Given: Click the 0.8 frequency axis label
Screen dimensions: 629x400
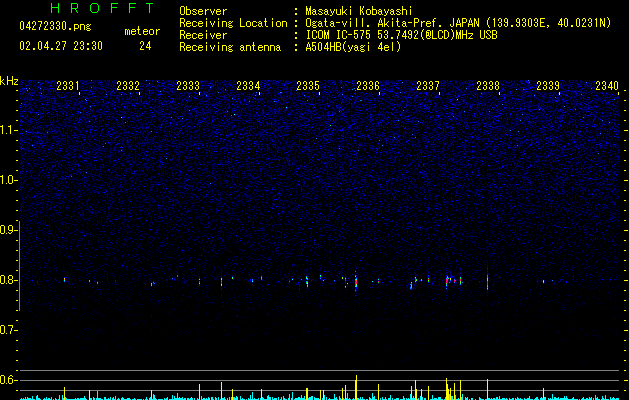Looking at the screenshot, I should point(9,280).
